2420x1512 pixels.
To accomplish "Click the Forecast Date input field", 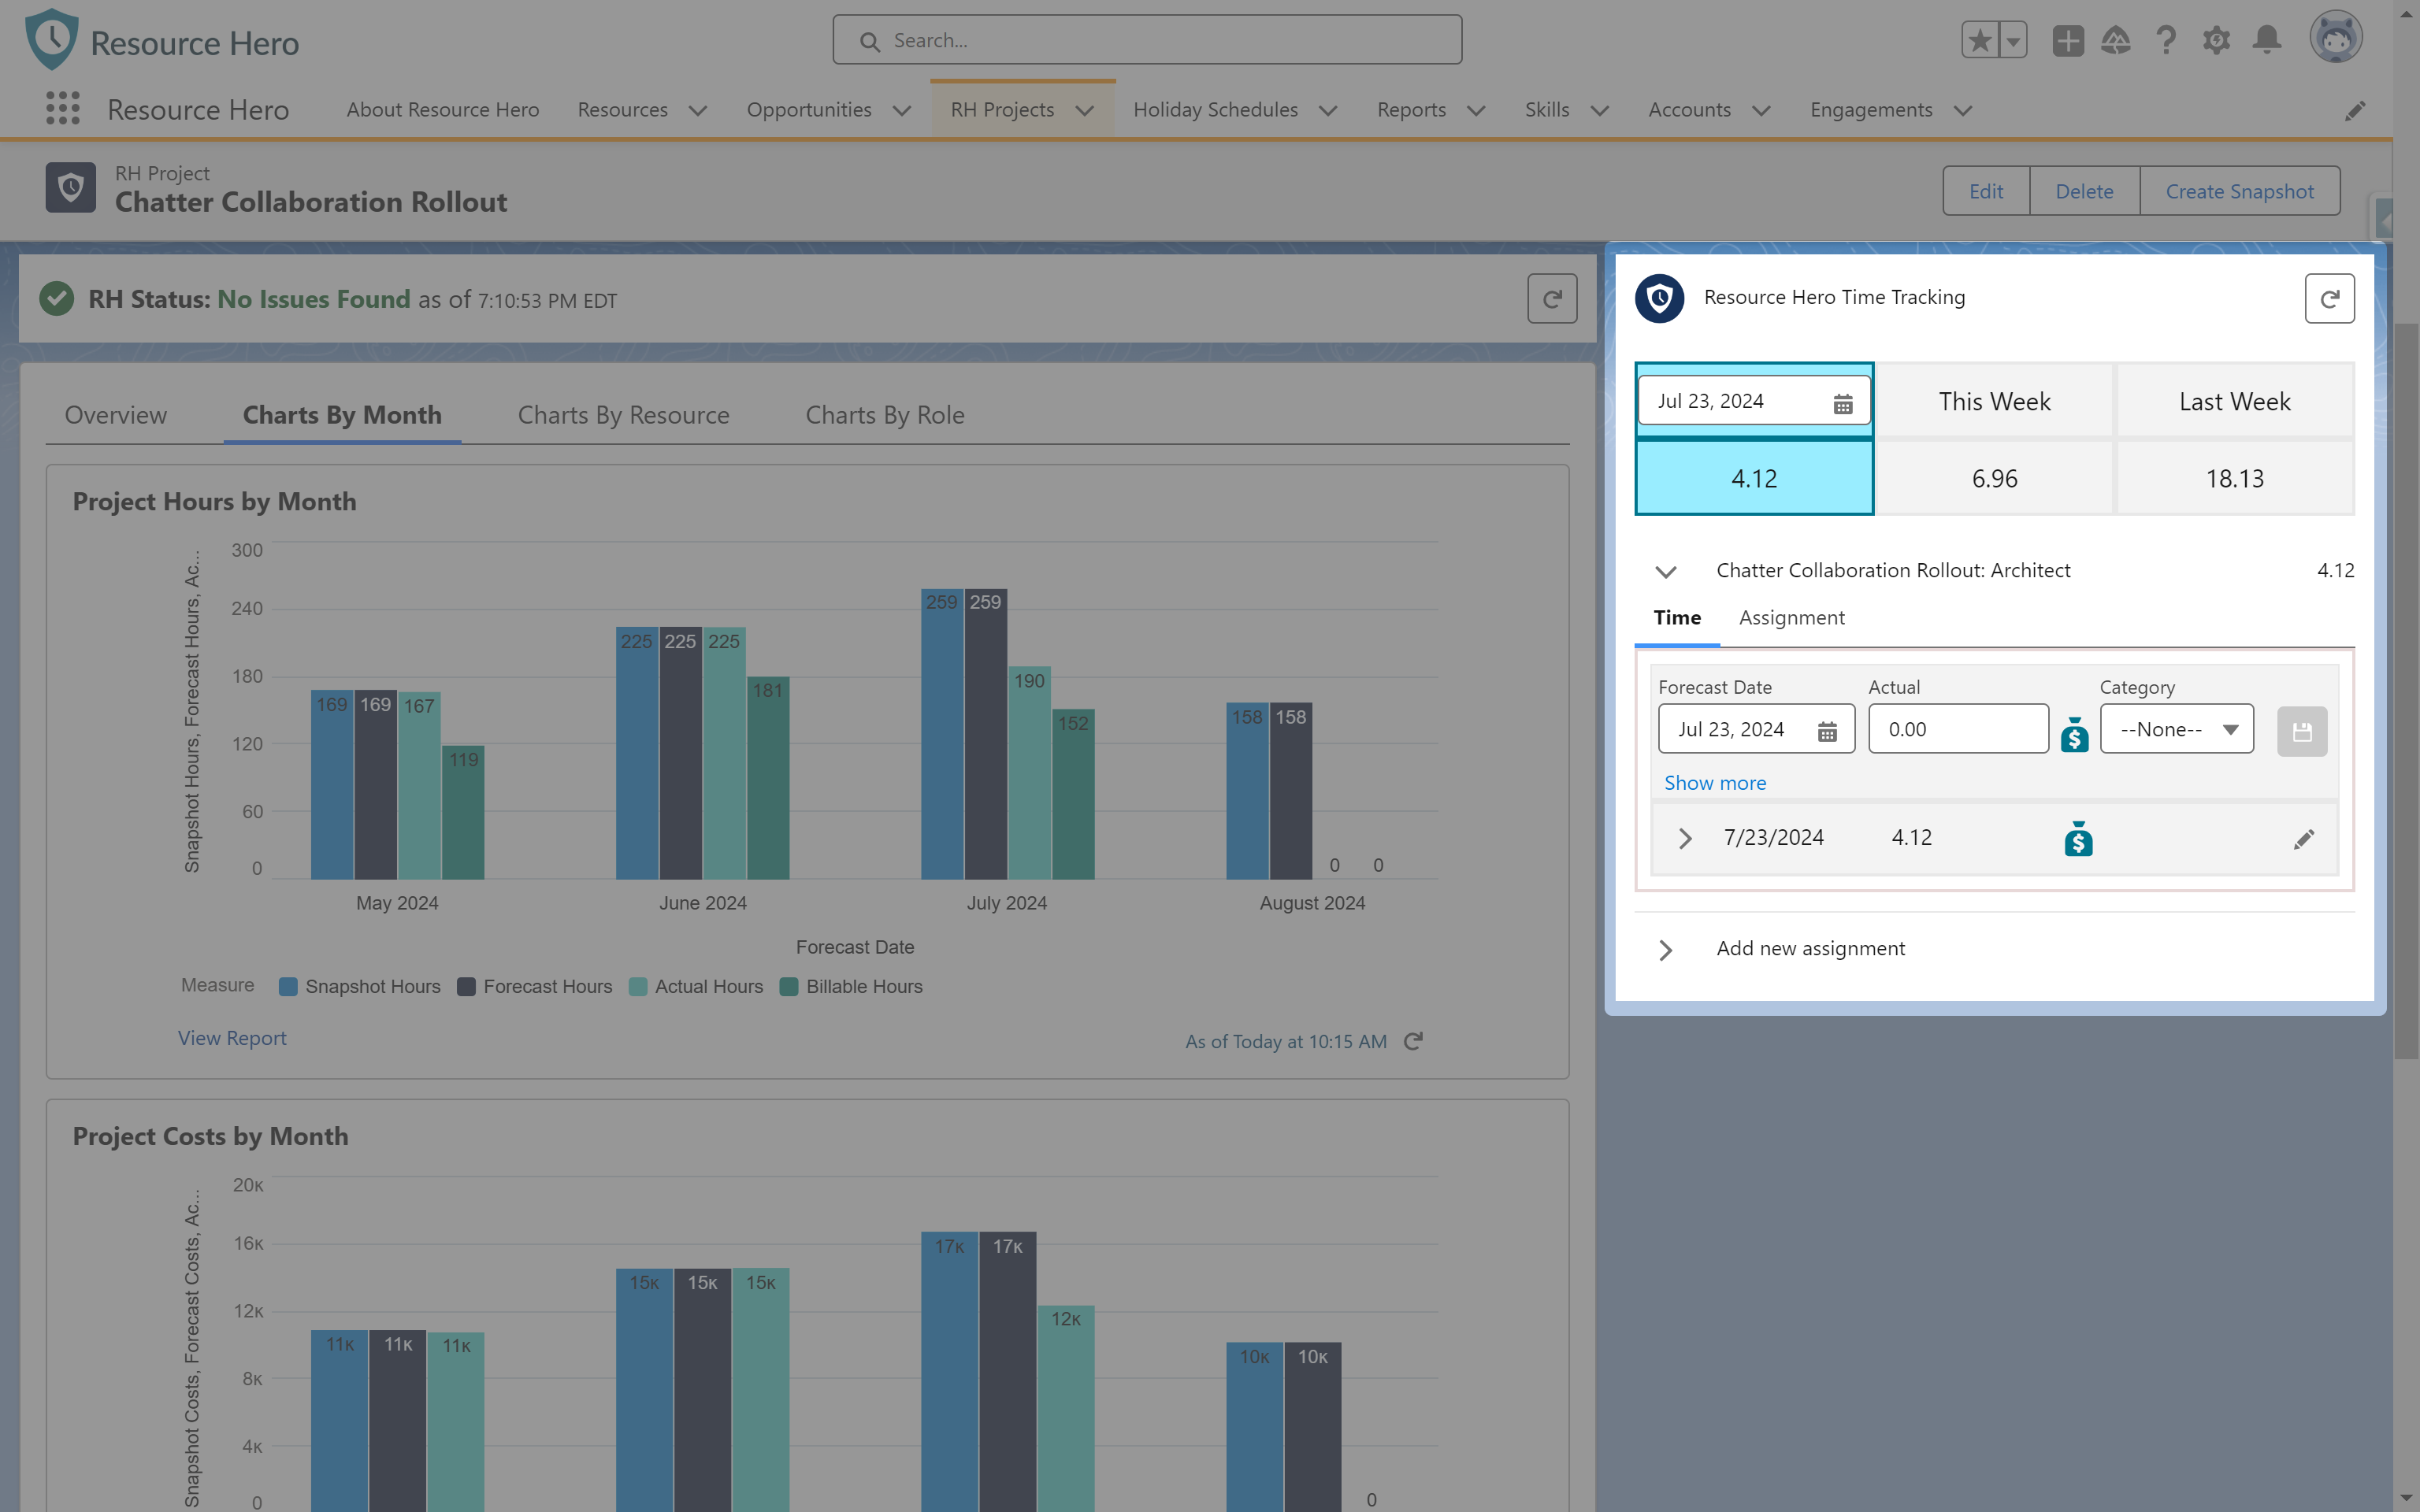I will click(1756, 729).
